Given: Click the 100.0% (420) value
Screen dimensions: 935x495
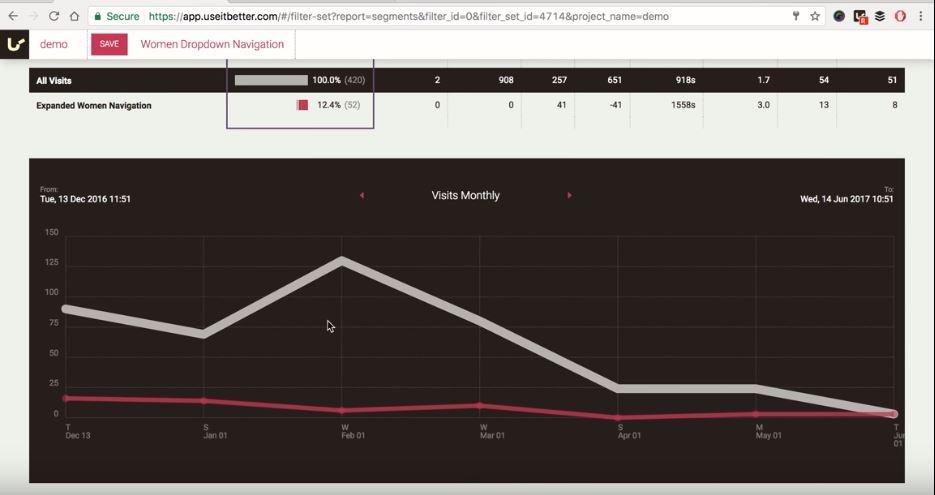Looking at the screenshot, I should [339, 80].
